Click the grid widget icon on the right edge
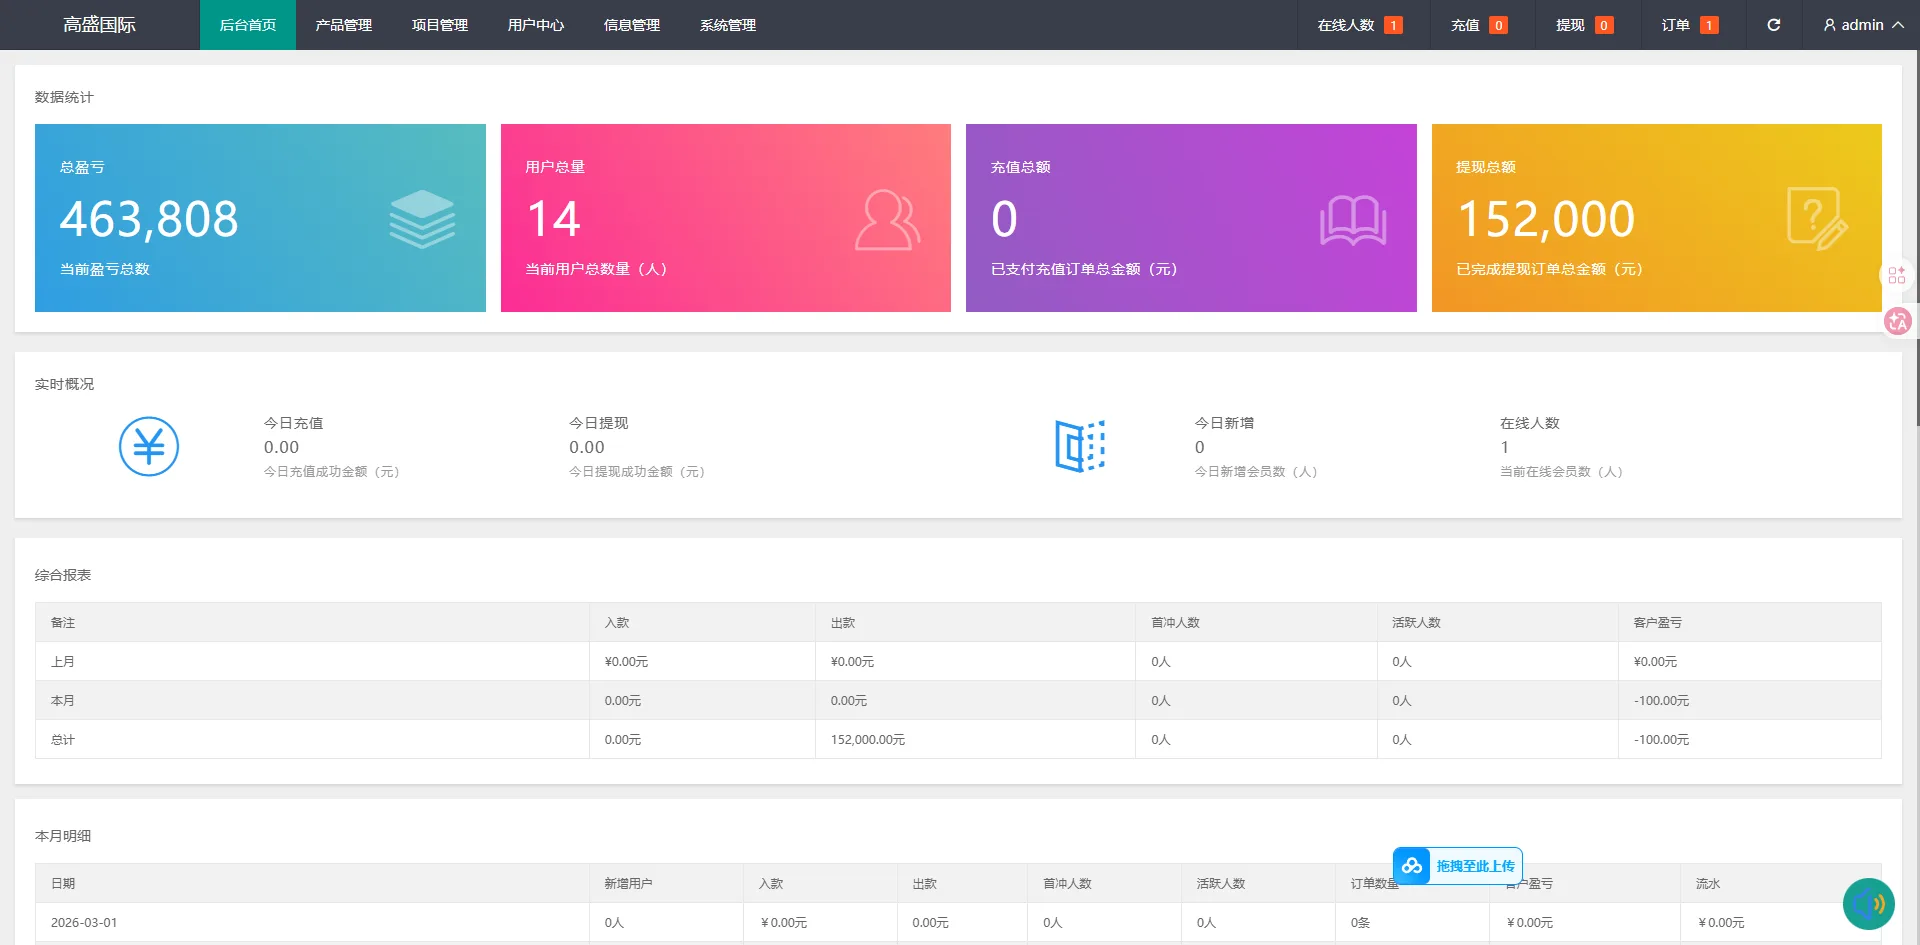Image resolution: width=1920 pixels, height=945 pixels. 1896,274
